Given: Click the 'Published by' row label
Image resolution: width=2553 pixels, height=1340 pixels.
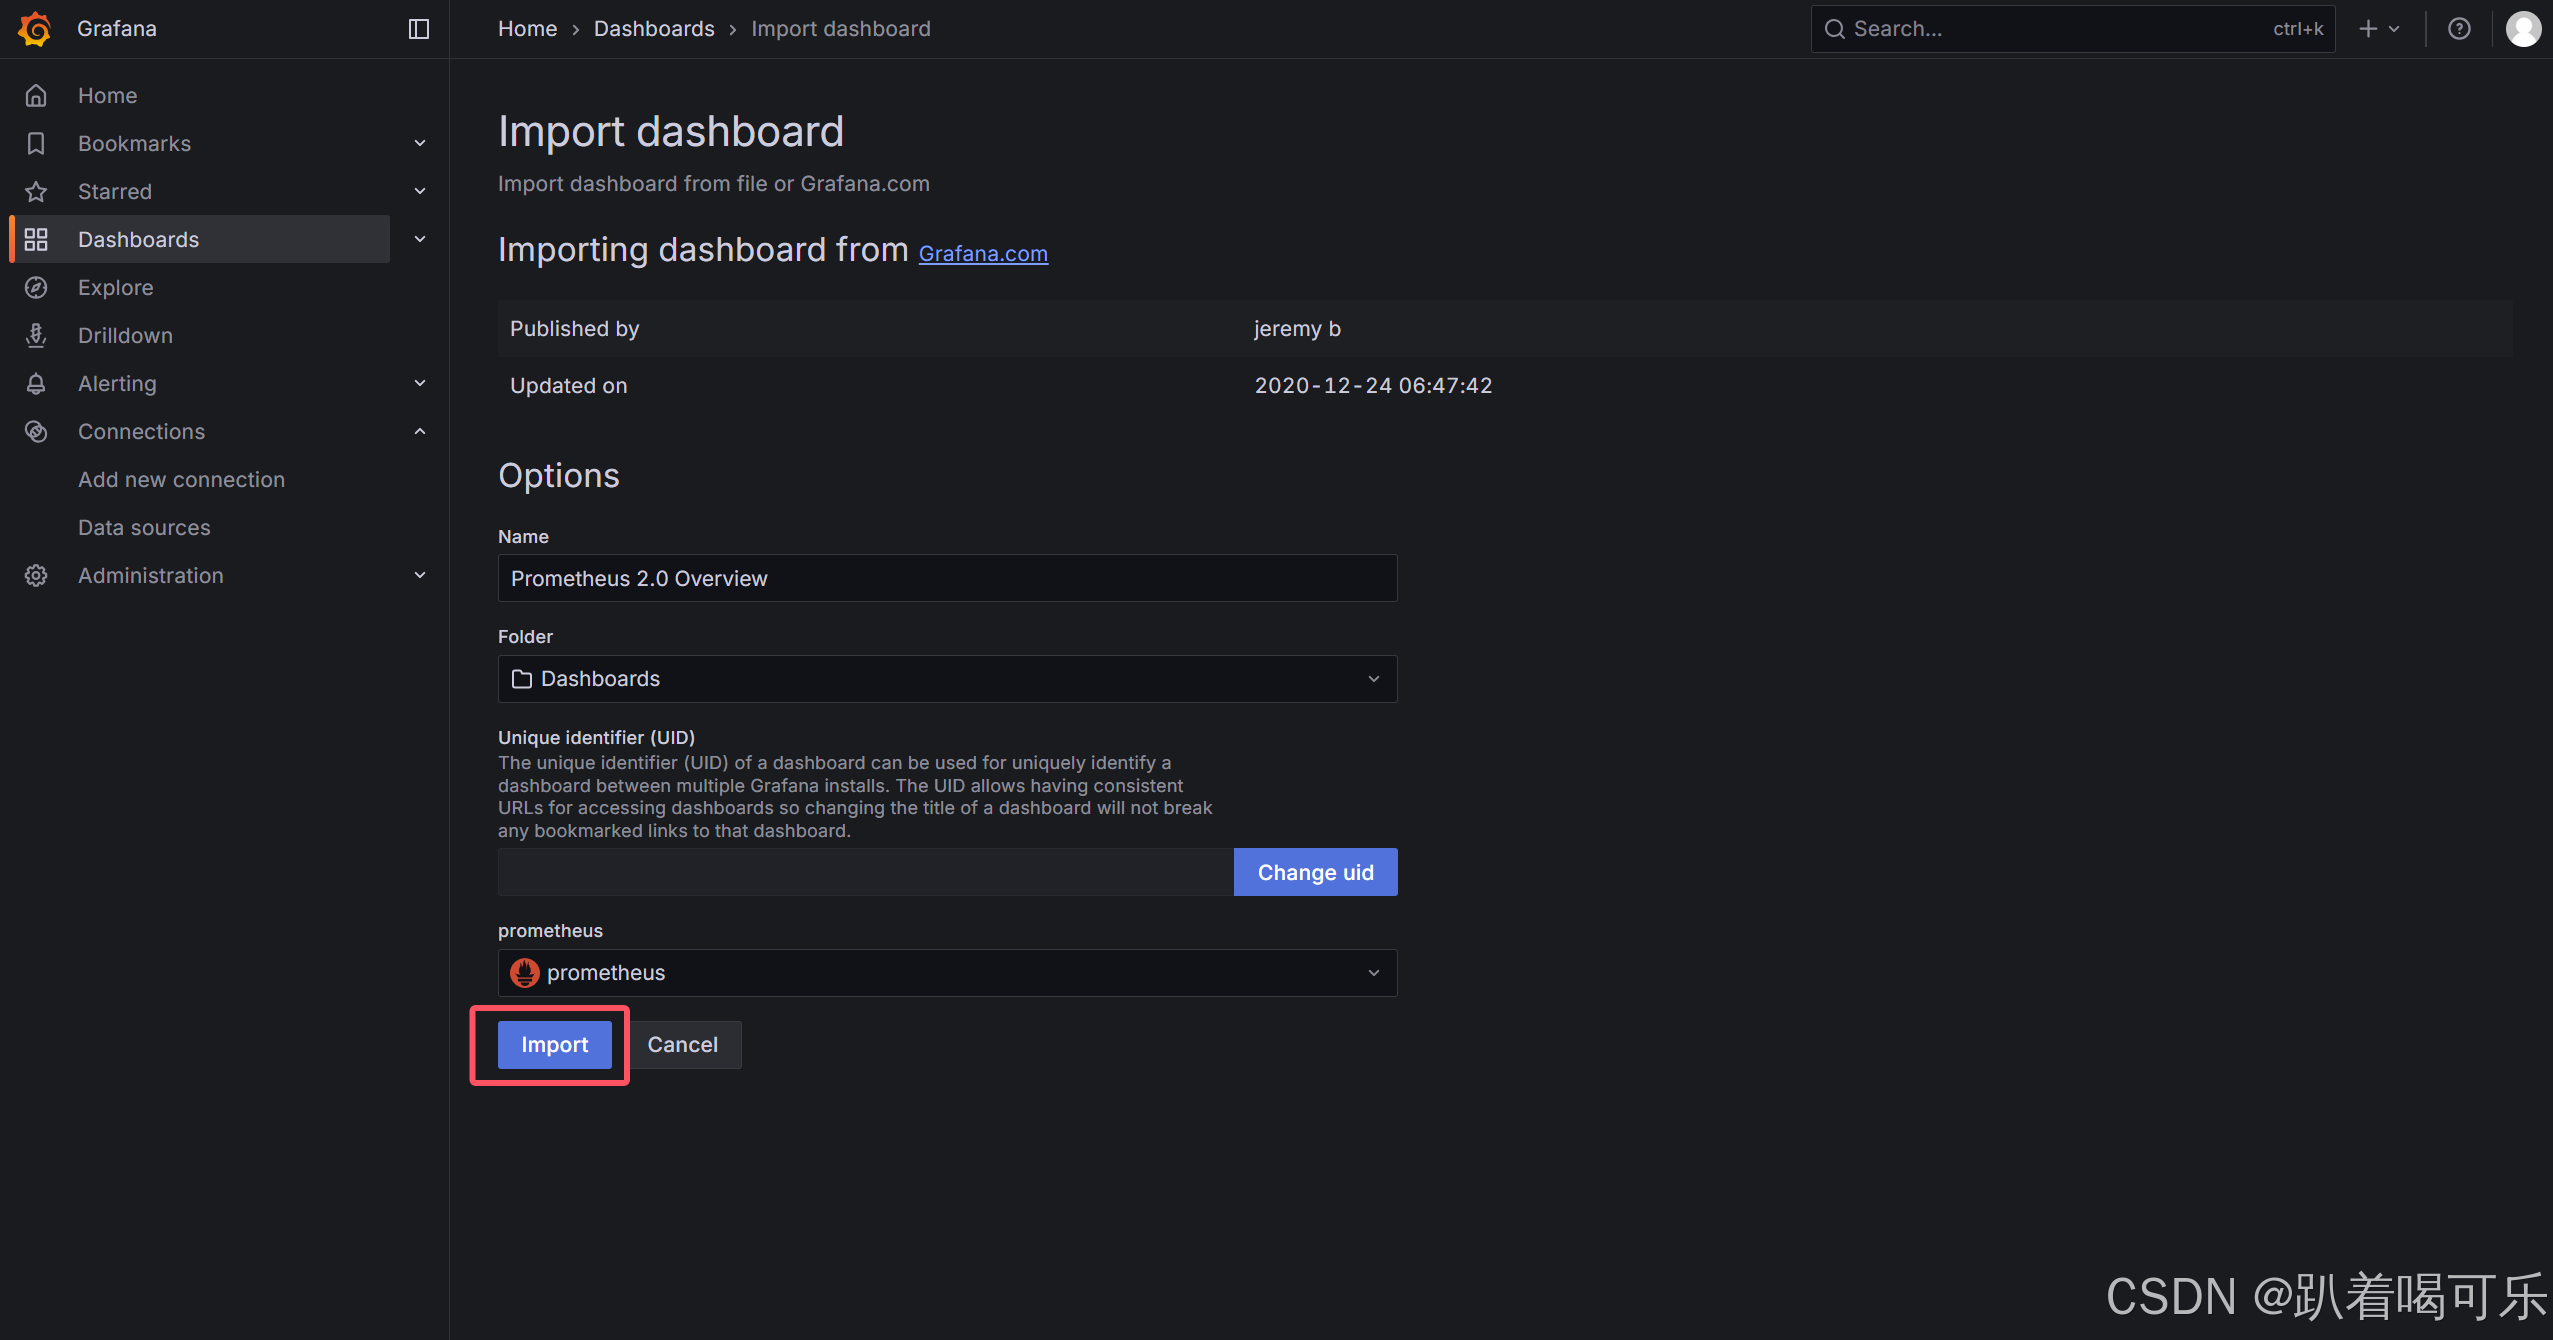Looking at the screenshot, I should point(575,329).
